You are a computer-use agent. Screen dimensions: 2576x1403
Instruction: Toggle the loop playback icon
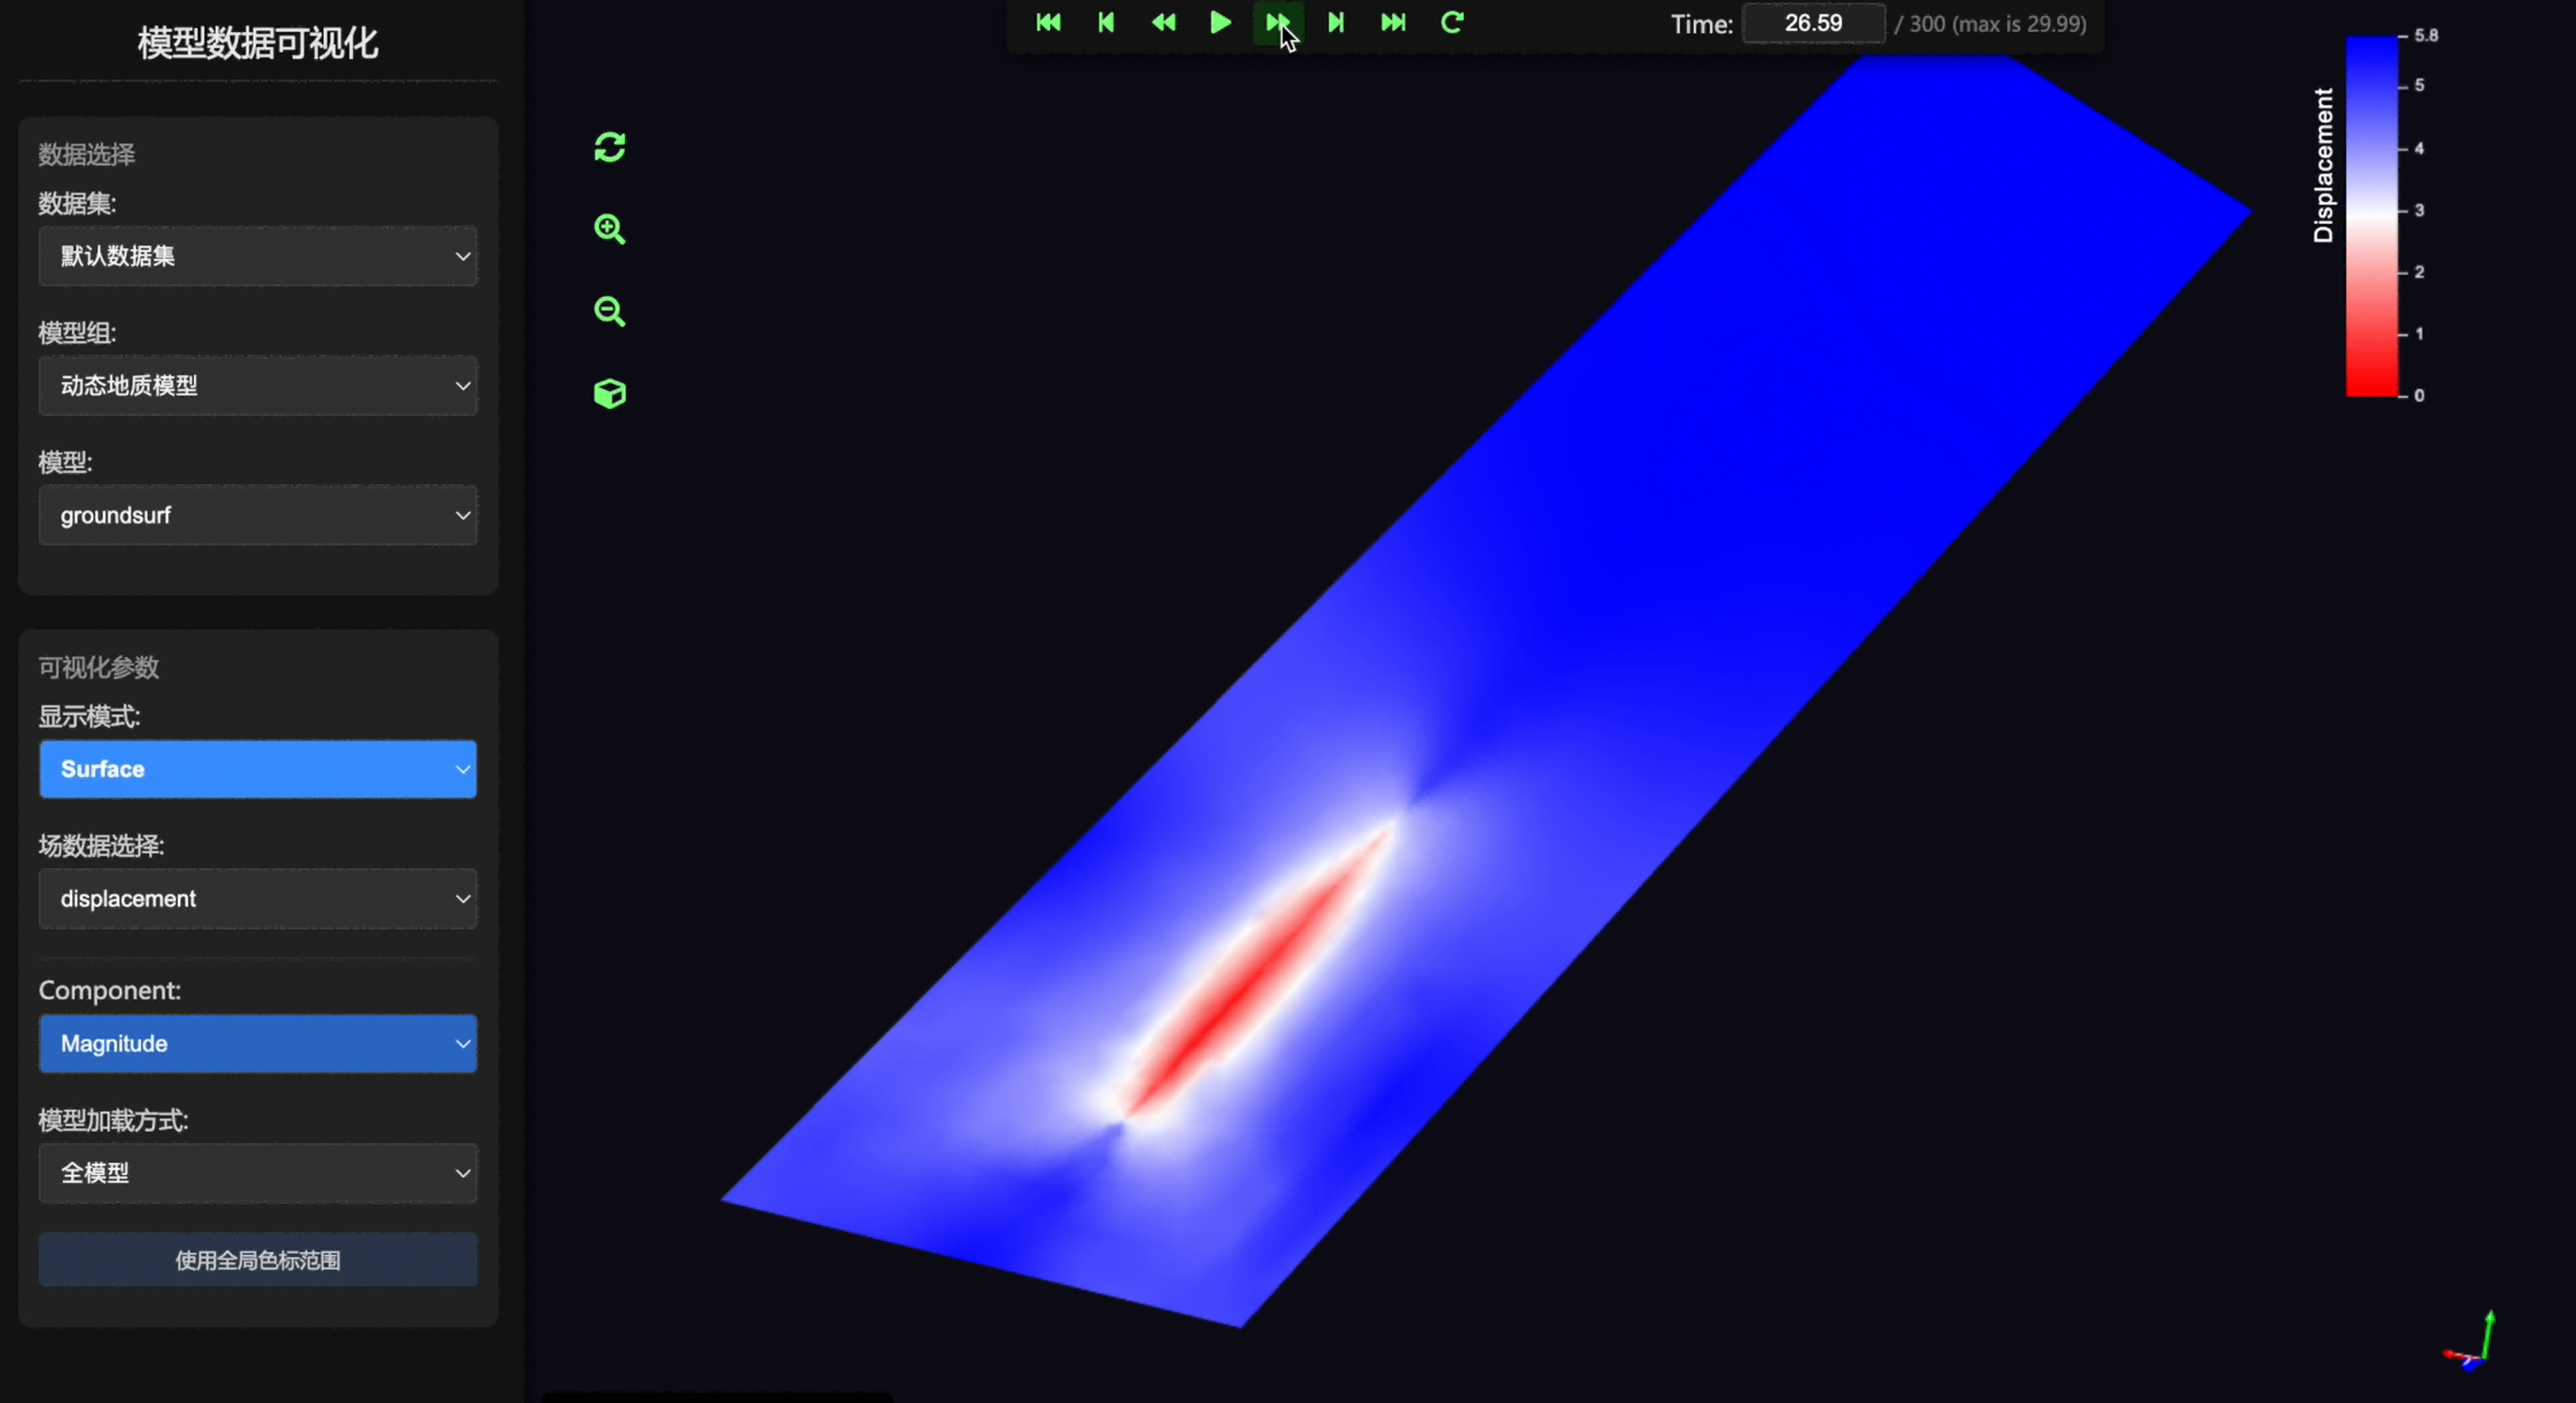pos(1452,22)
